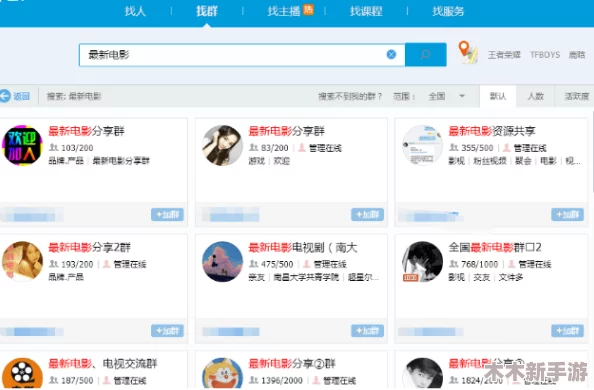
Task: Open the cartoon cat avatar of 分享②群
Action: [x=222, y=373]
